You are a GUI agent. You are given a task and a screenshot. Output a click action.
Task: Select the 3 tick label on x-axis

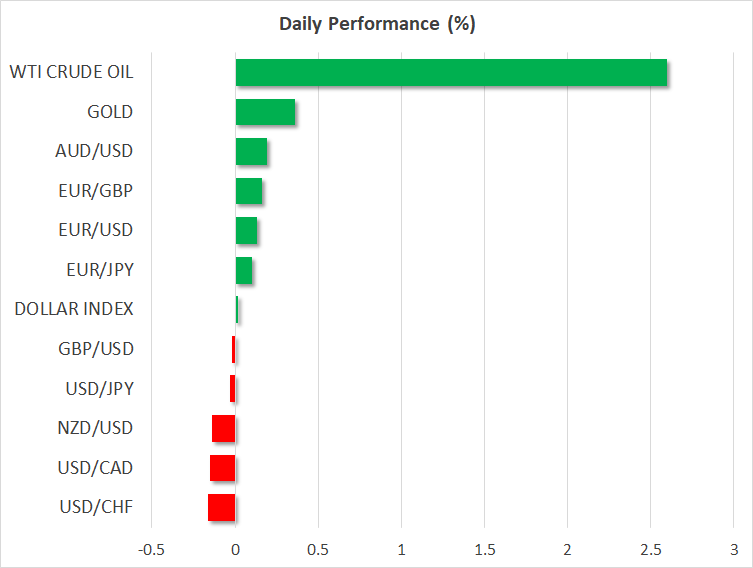coord(734,550)
